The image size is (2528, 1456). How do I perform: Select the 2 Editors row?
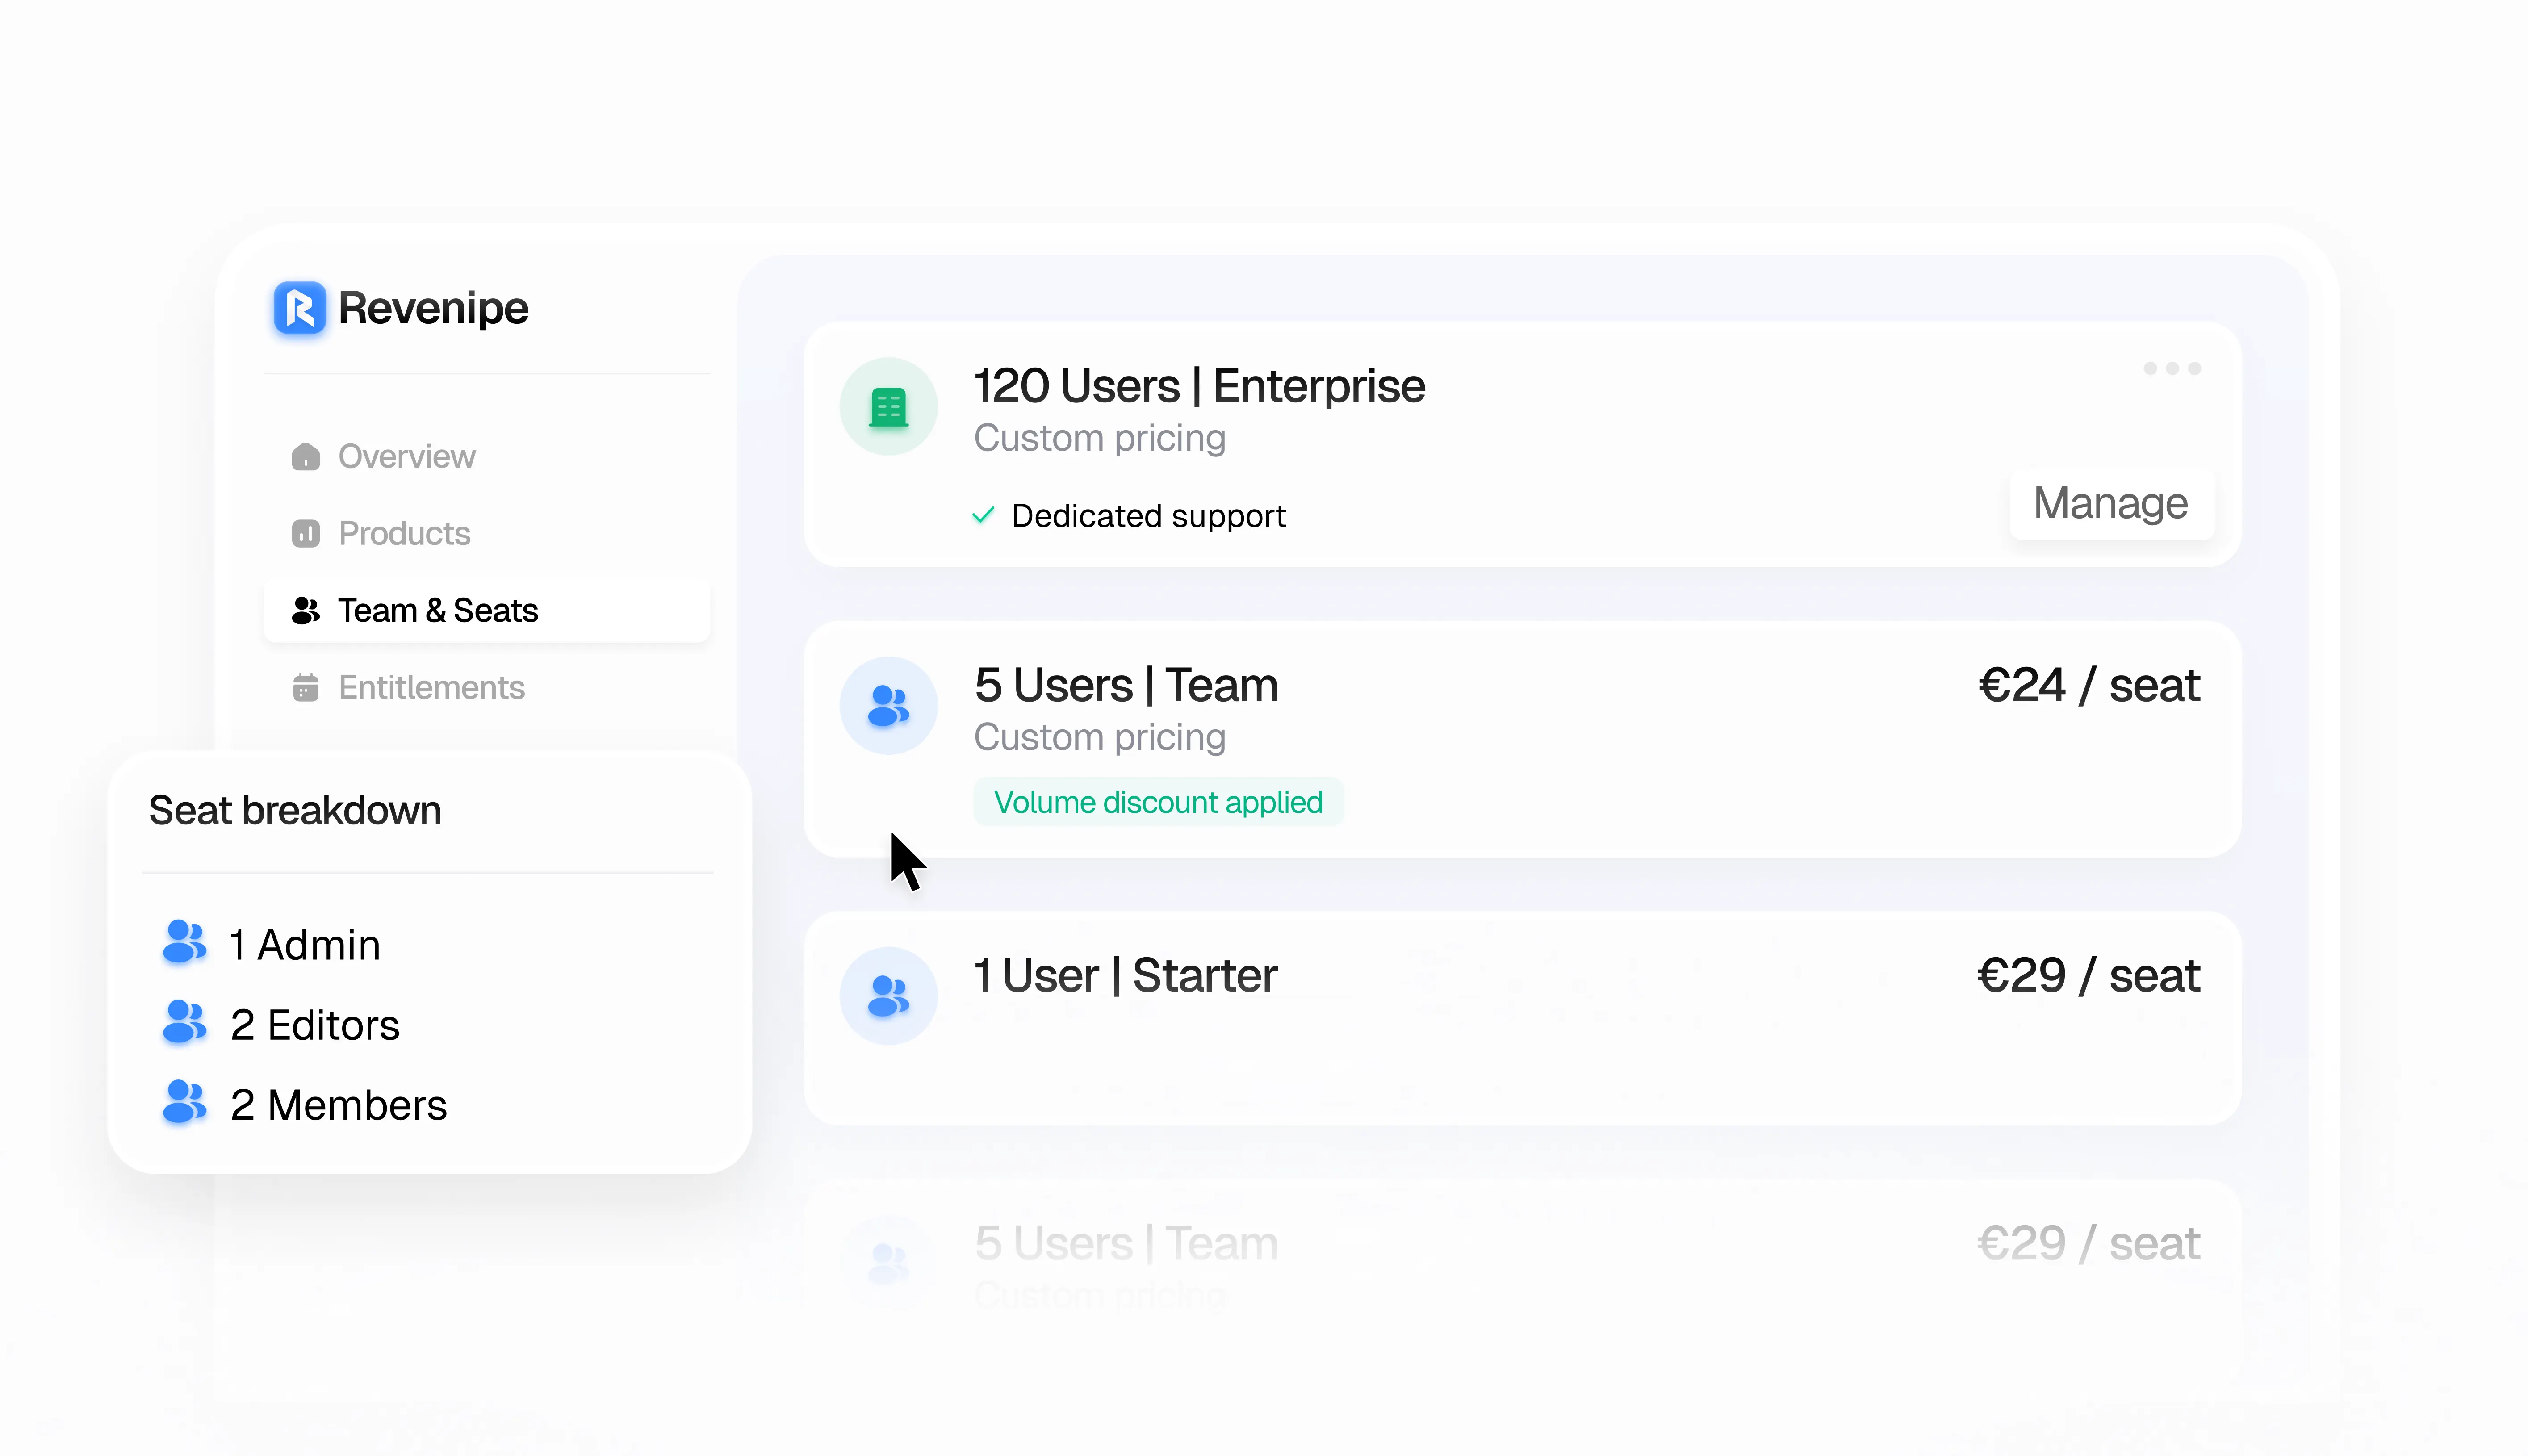click(x=428, y=1024)
